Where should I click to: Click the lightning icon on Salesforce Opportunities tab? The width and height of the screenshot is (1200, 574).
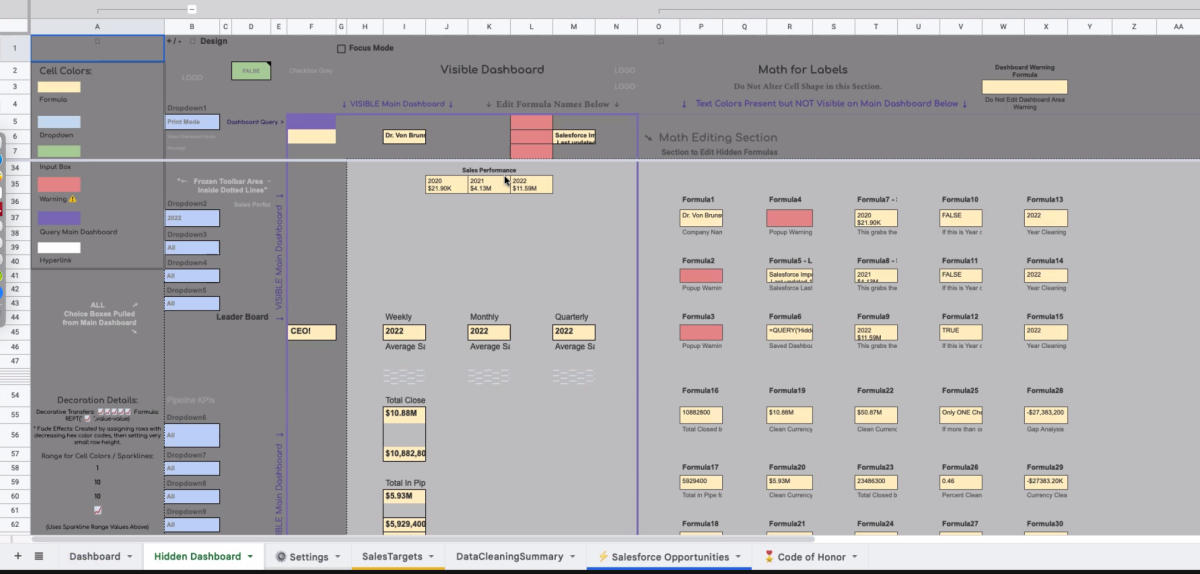[x=603, y=556]
